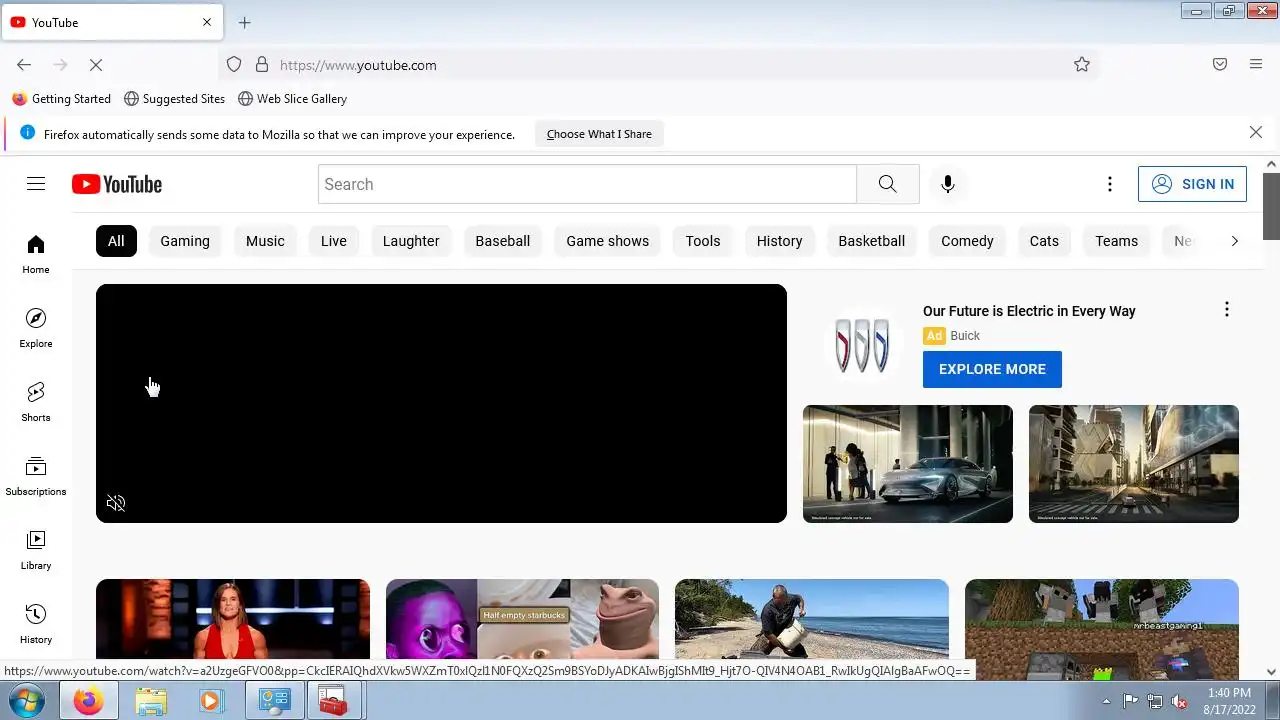
Task: Open Web Slice Gallery bookmark
Action: tap(292, 99)
